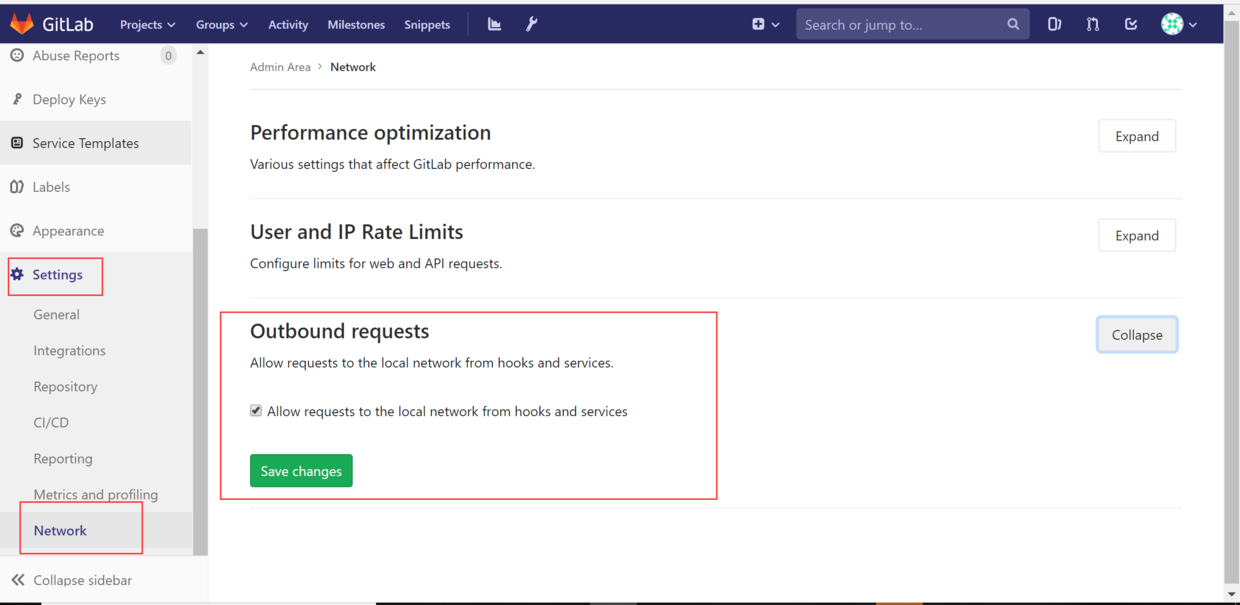
Task: Expand User and IP Rate Limits
Action: [1136, 235]
